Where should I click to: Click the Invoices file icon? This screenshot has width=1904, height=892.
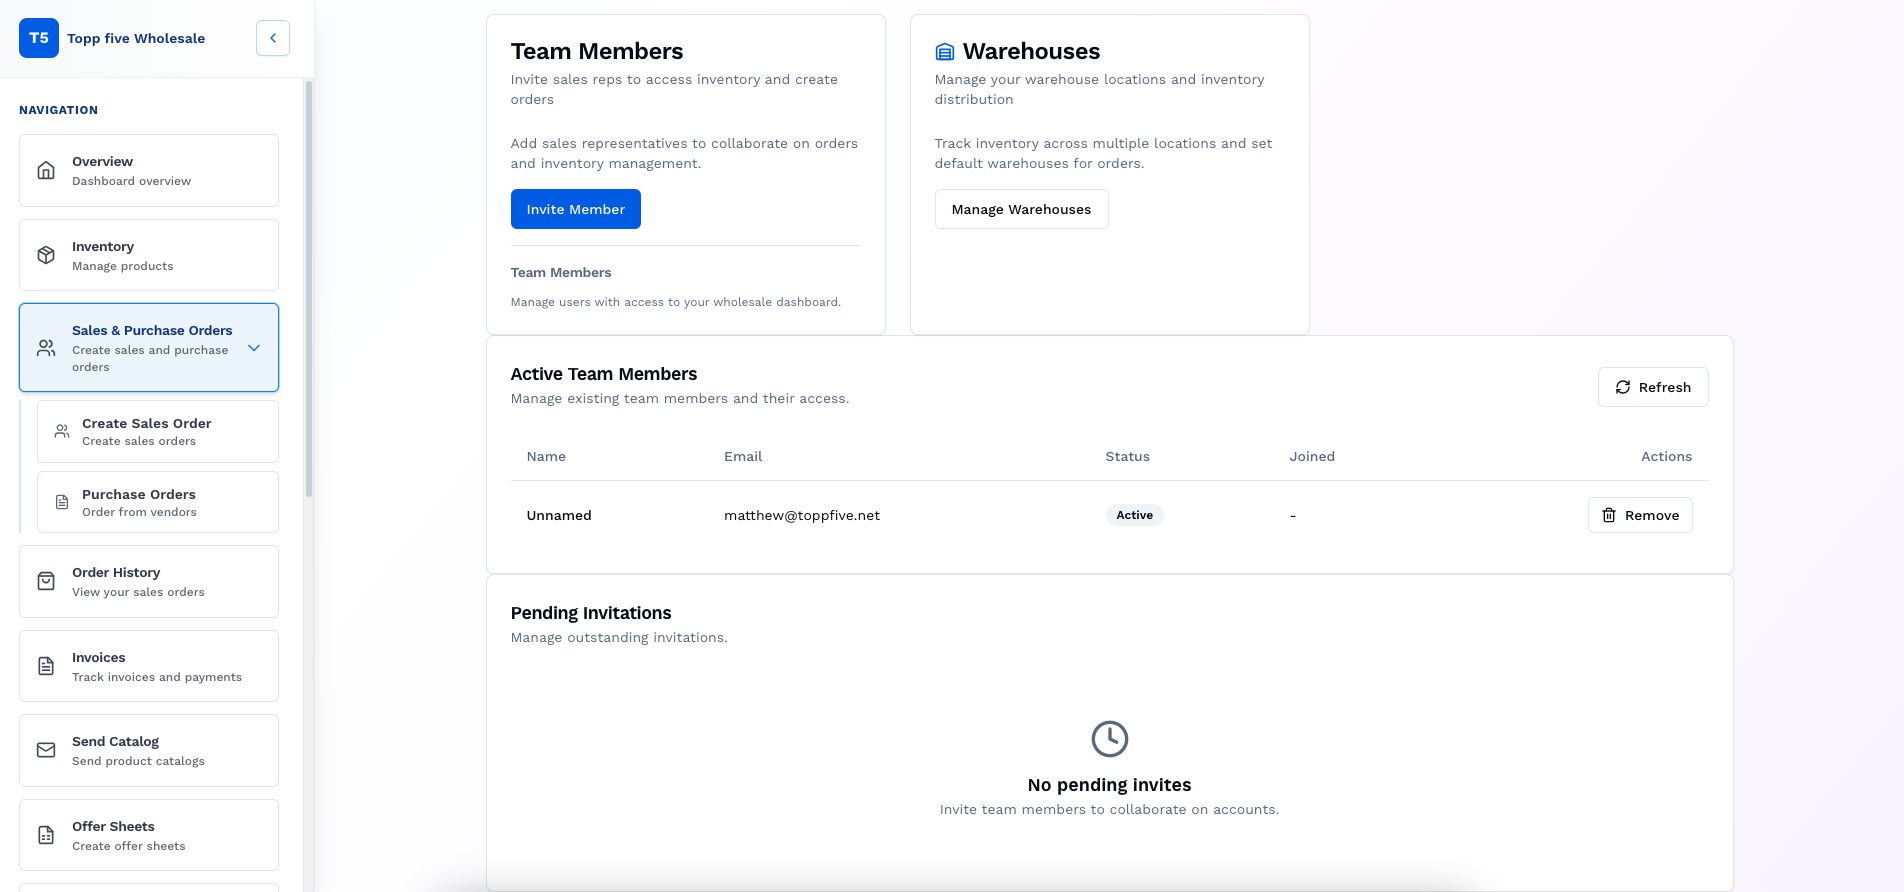(46, 666)
